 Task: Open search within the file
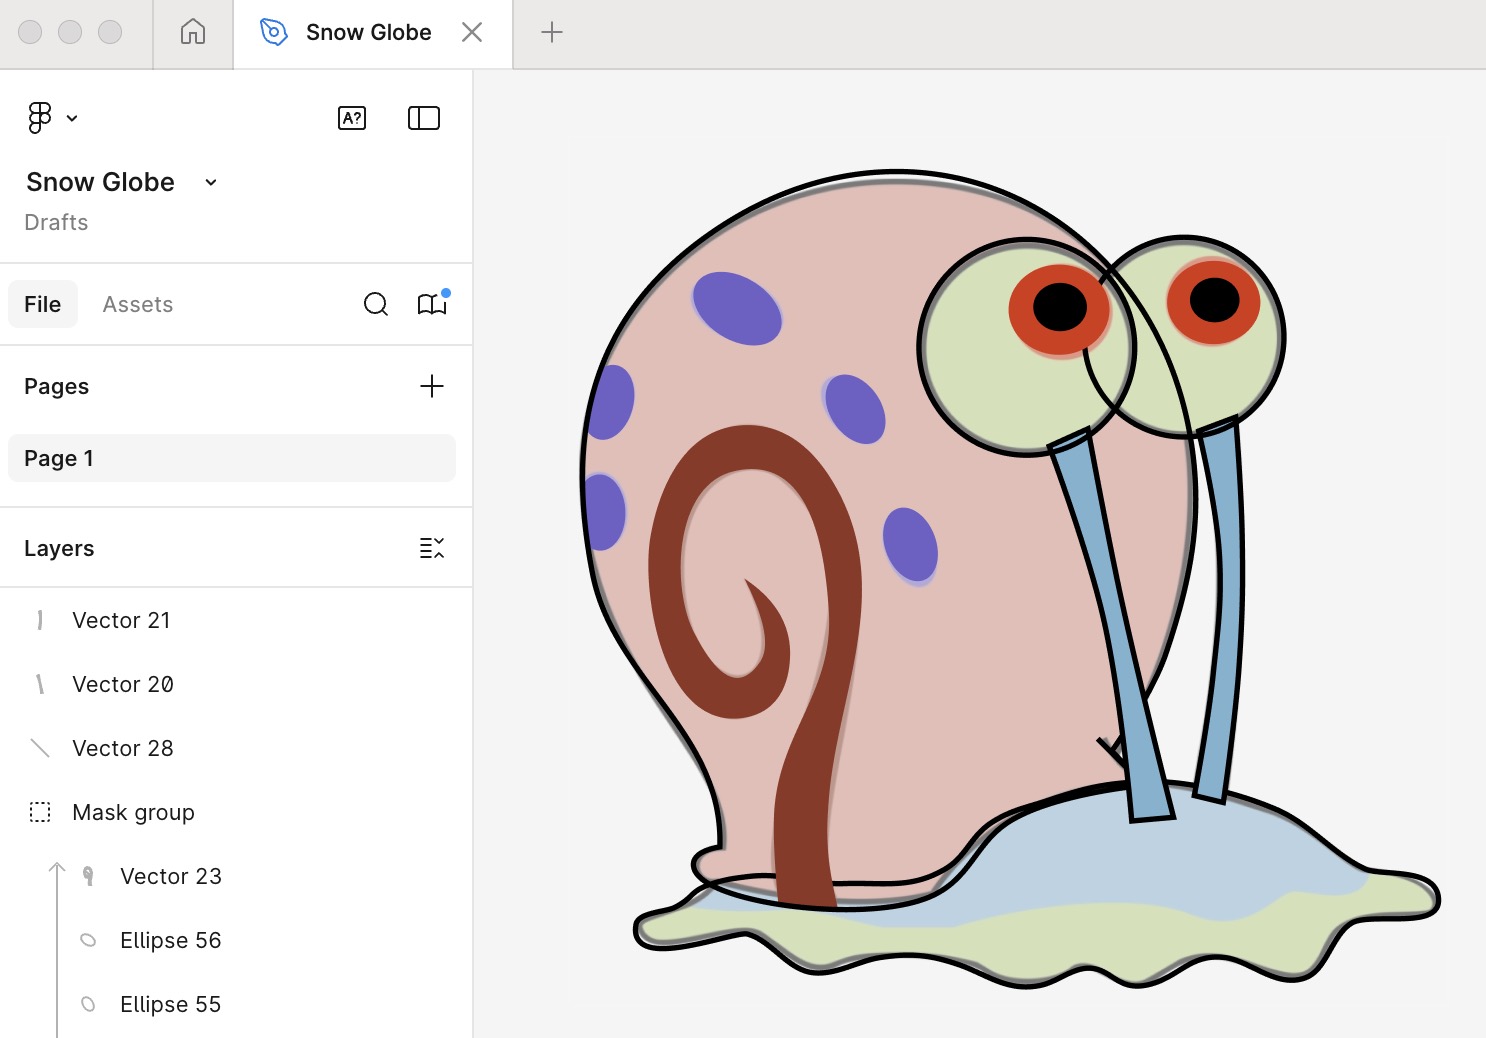click(x=376, y=304)
